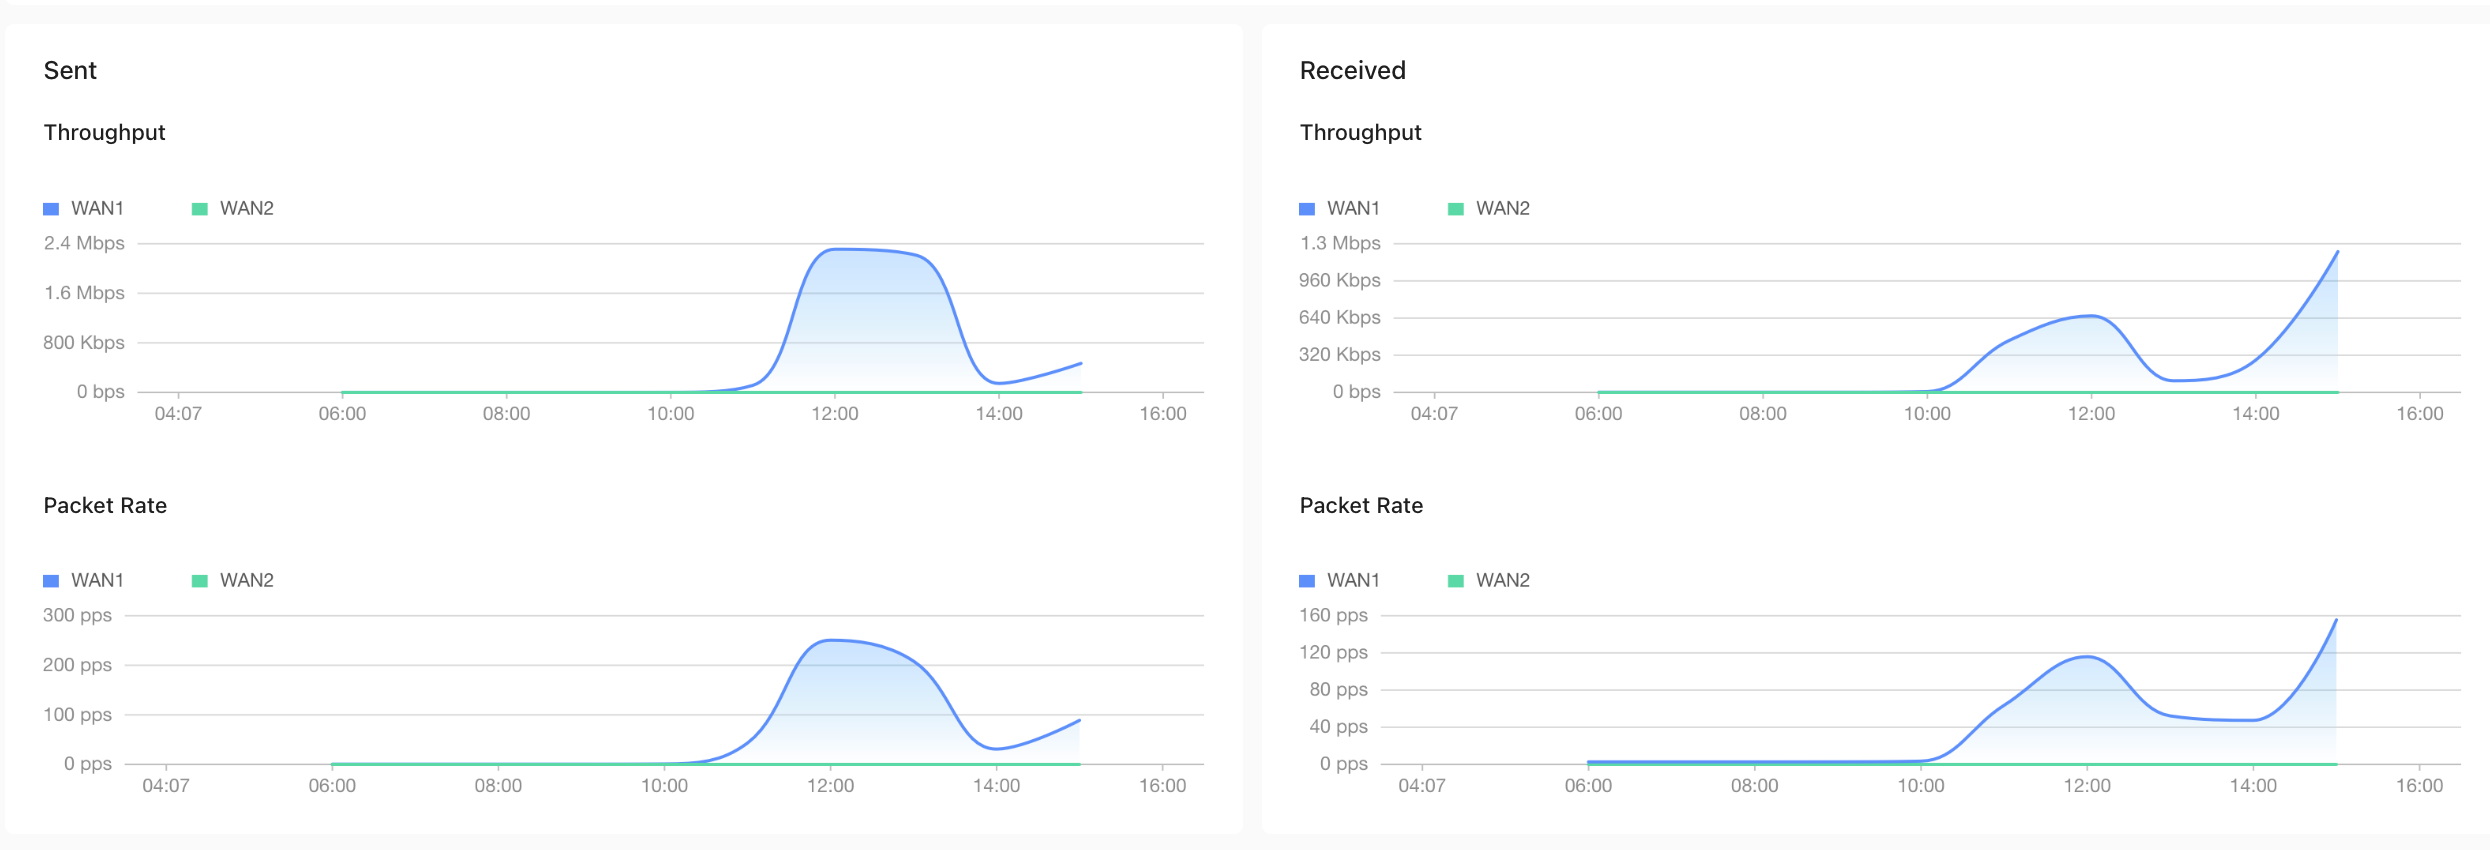
Task: Click the 40 pps axis label
Action: point(1338,726)
